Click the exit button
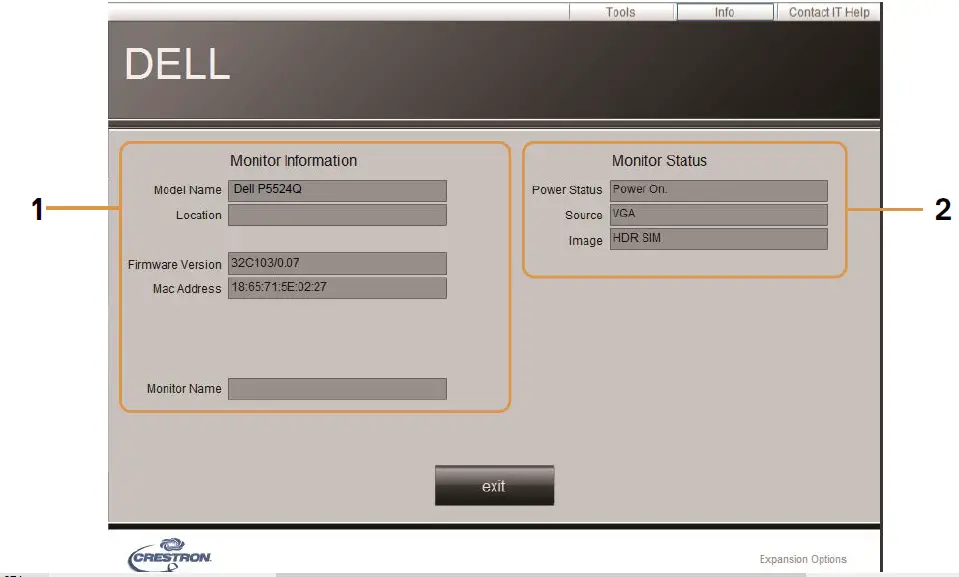This screenshot has width=959, height=577. pos(494,486)
